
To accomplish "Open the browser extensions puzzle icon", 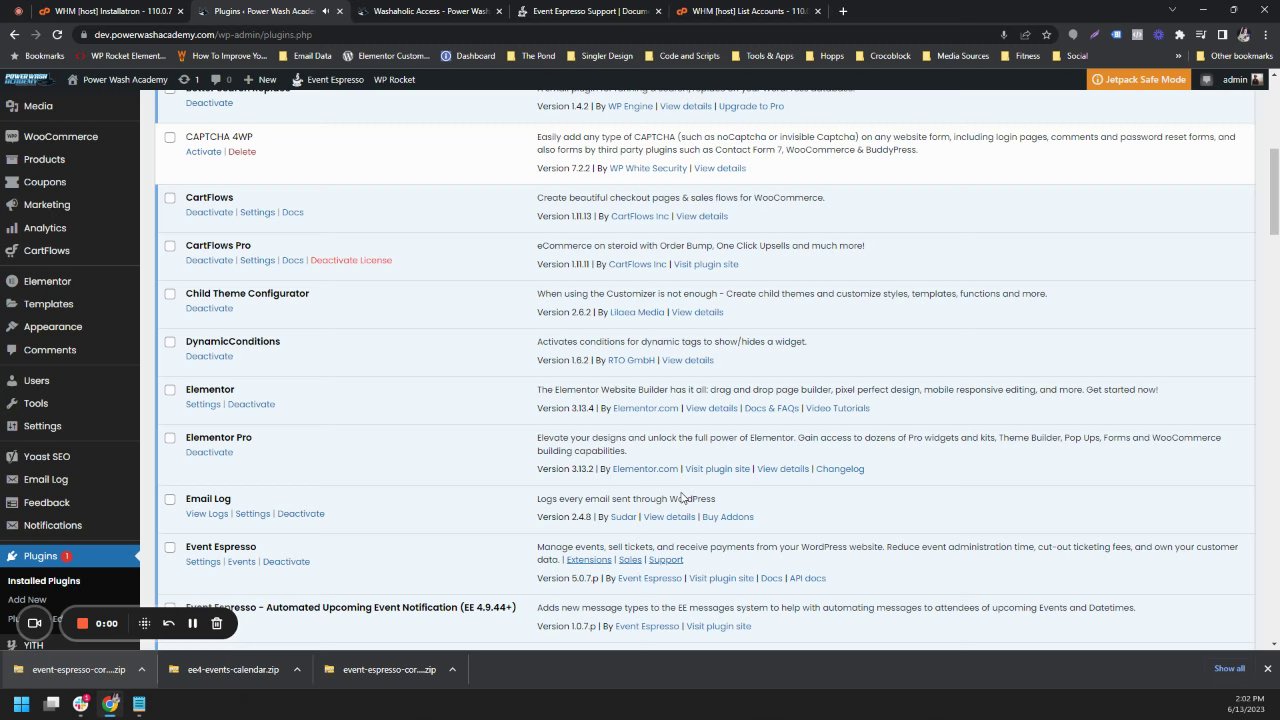I will (x=1179, y=34).
